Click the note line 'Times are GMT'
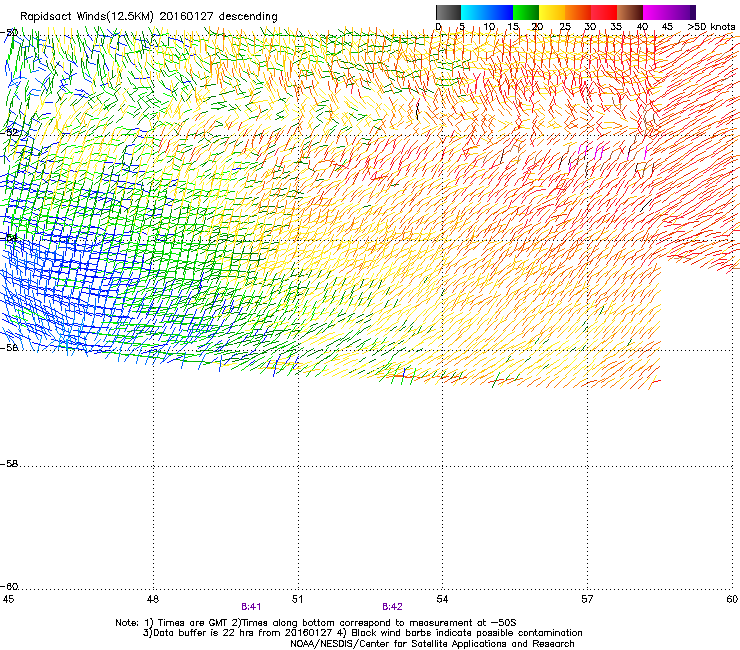This screenshot has width=740, height=650. pos(193,623)
